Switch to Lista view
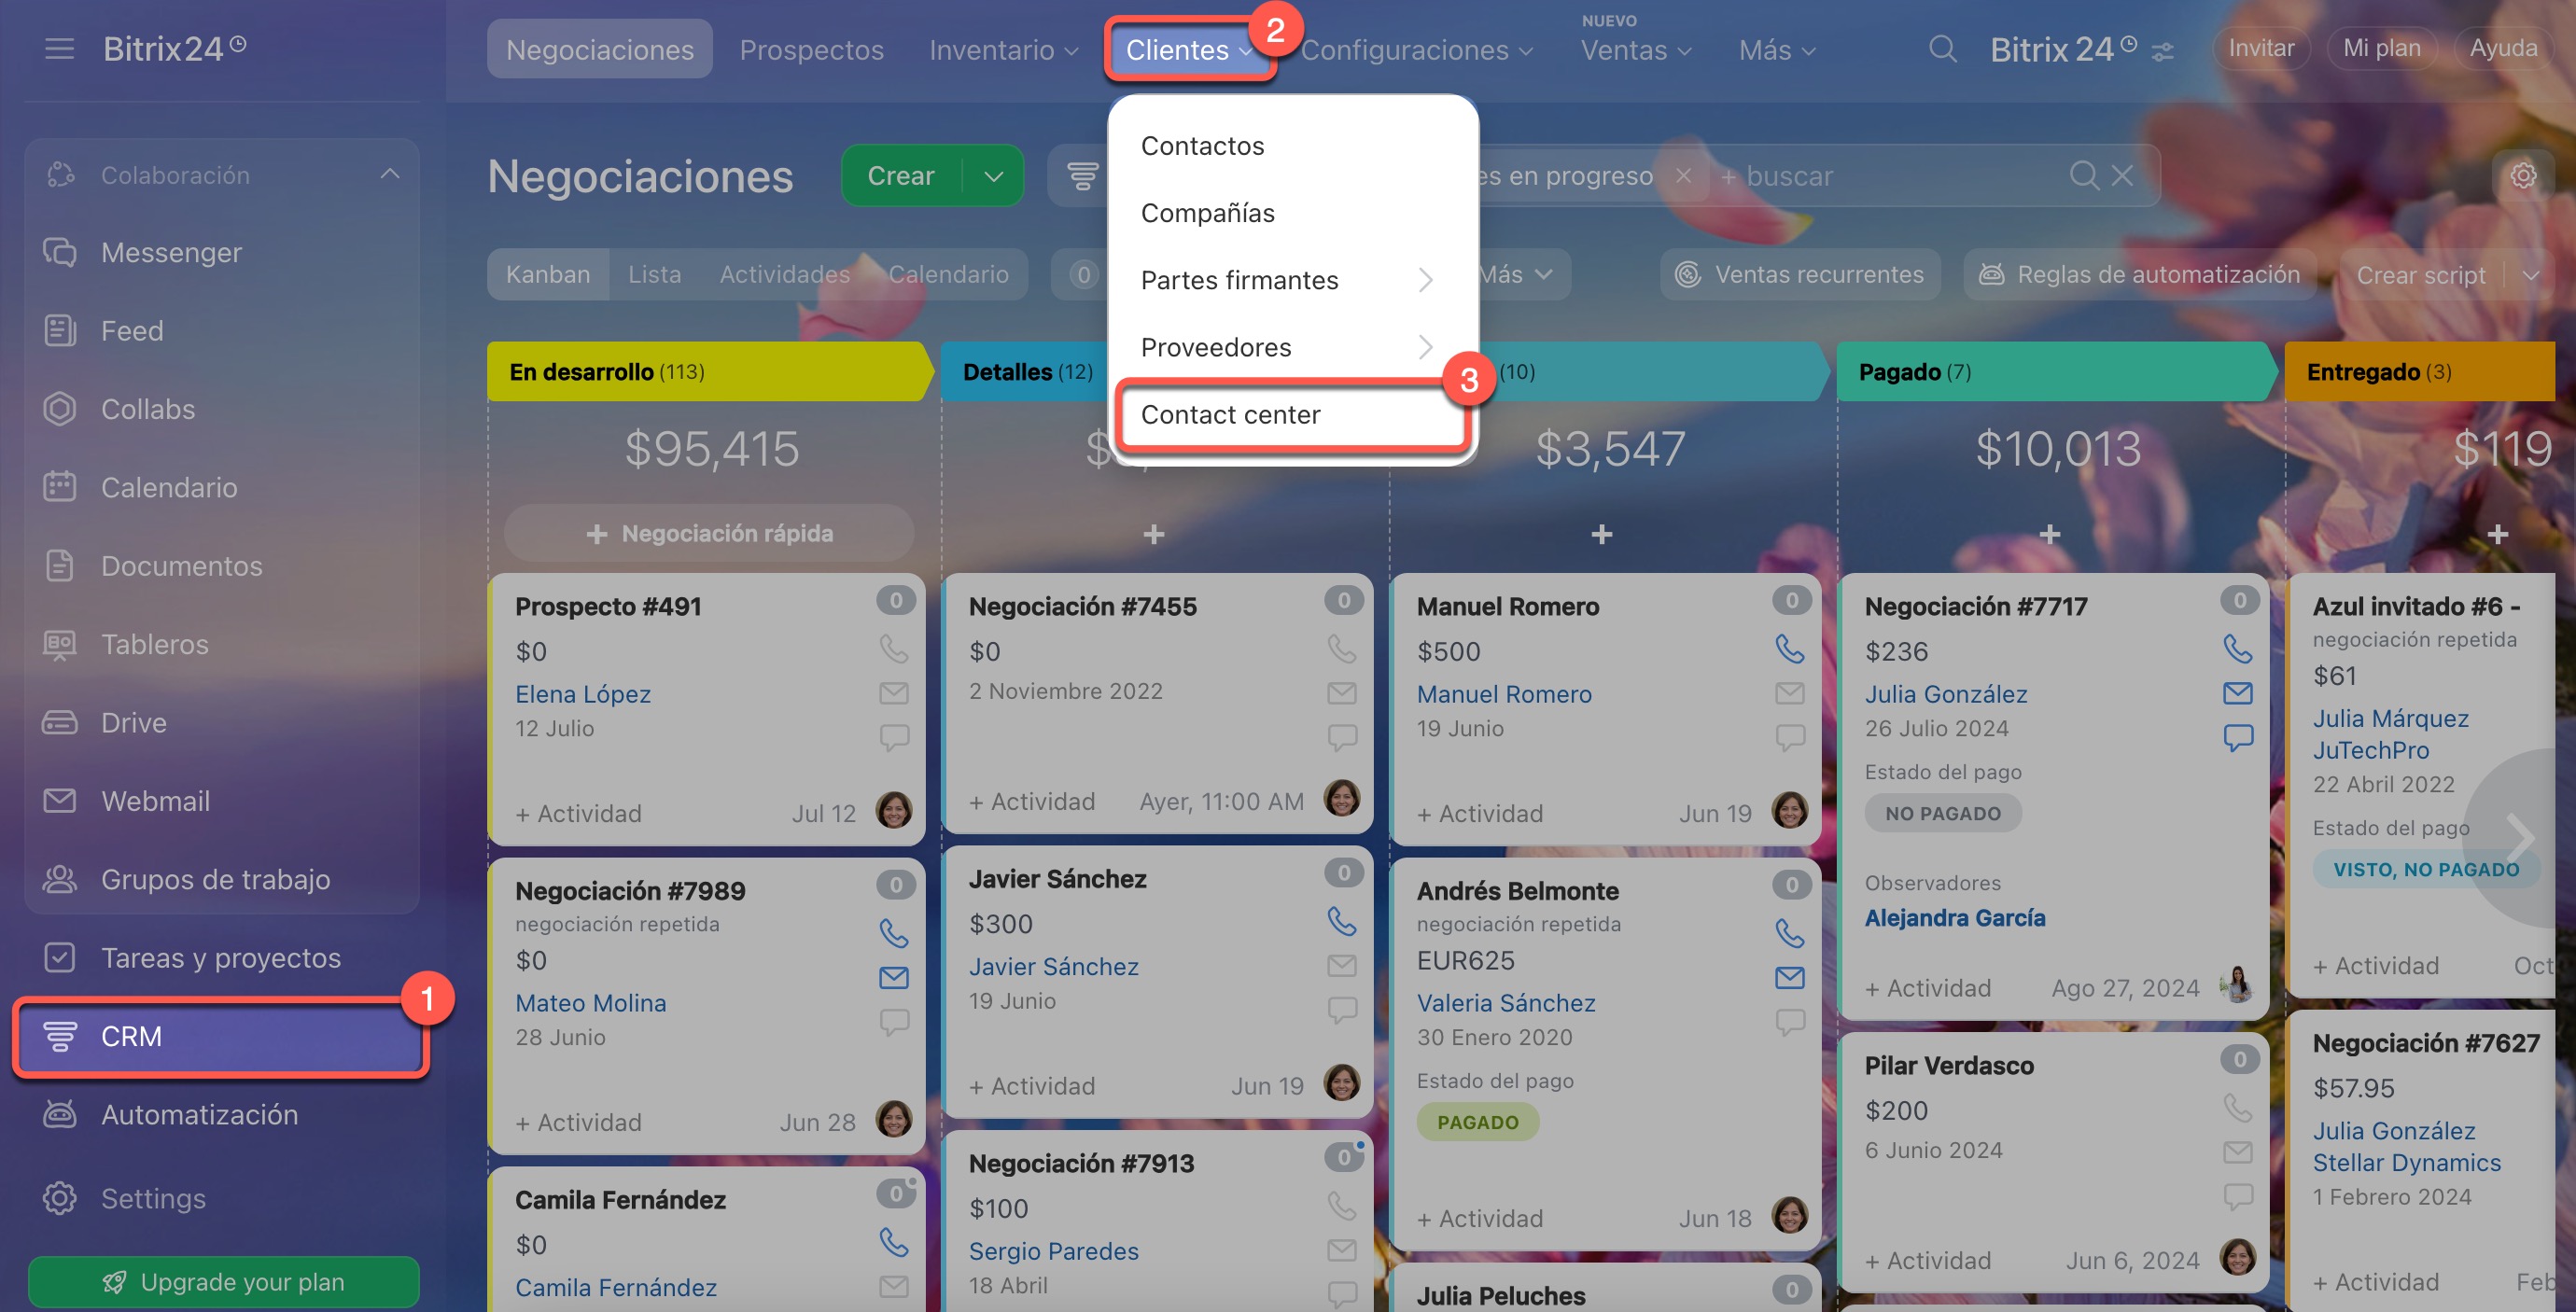The height and width of the screenshot is (1312, 2576). (x=654, y=274)
